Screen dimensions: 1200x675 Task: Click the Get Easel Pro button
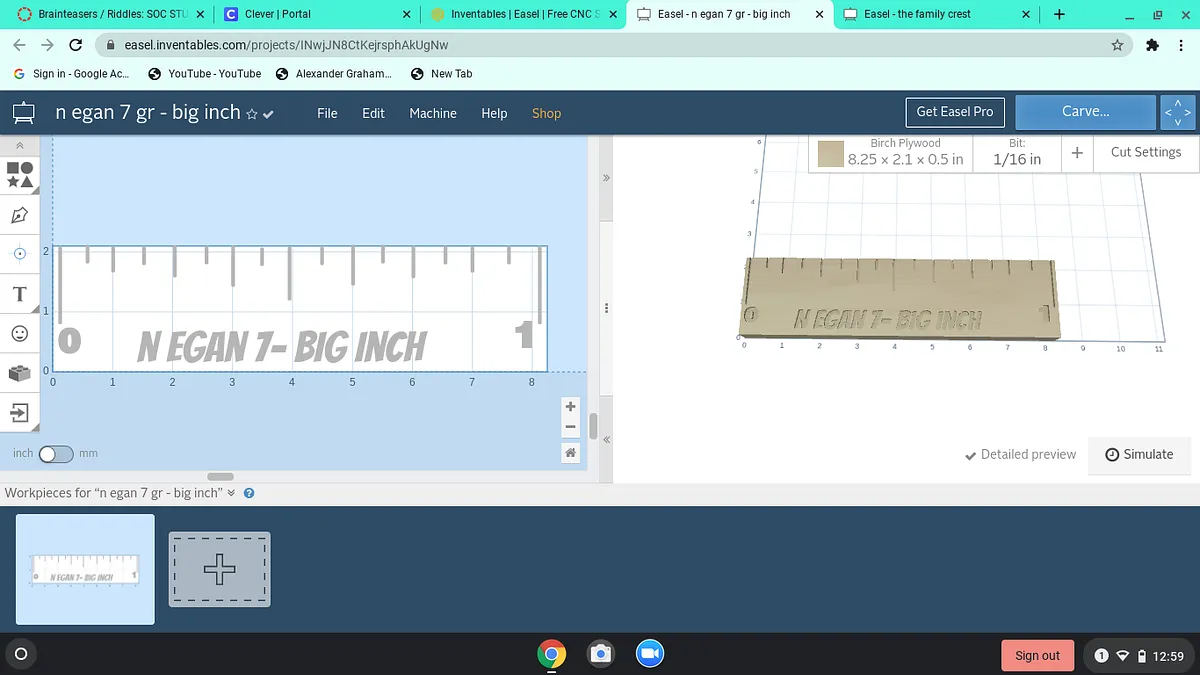[954, 112]
